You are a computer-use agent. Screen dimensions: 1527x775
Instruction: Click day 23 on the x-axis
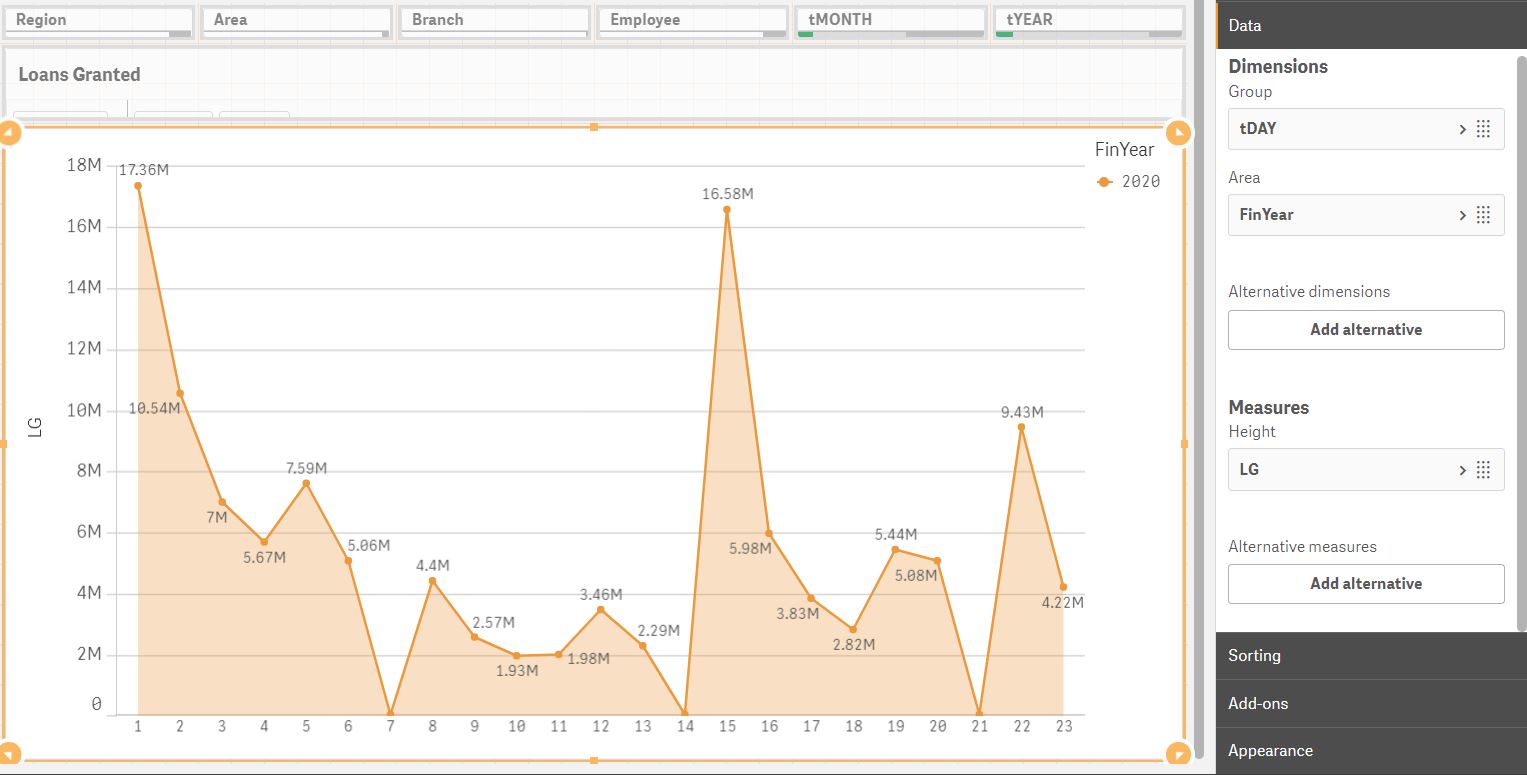pyautogui.click(x=1064, y=727)
